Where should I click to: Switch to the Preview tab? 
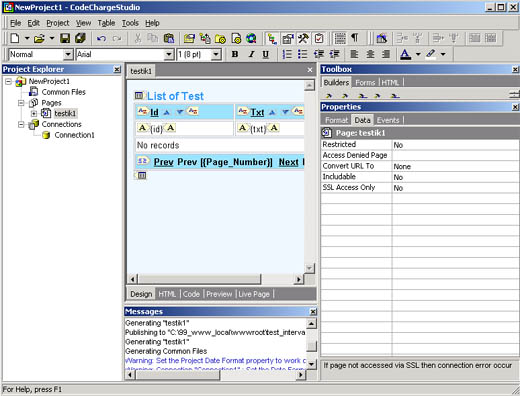(x=219, y=294)
